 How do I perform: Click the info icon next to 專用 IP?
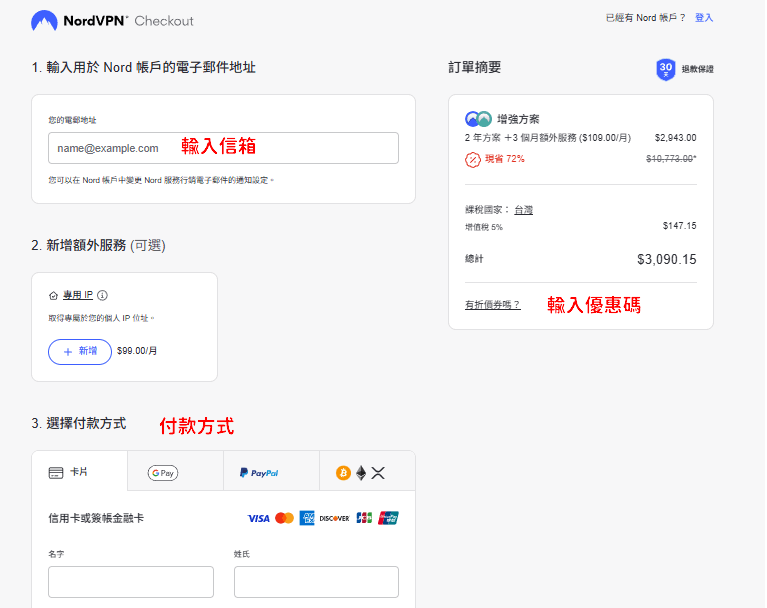102,295
